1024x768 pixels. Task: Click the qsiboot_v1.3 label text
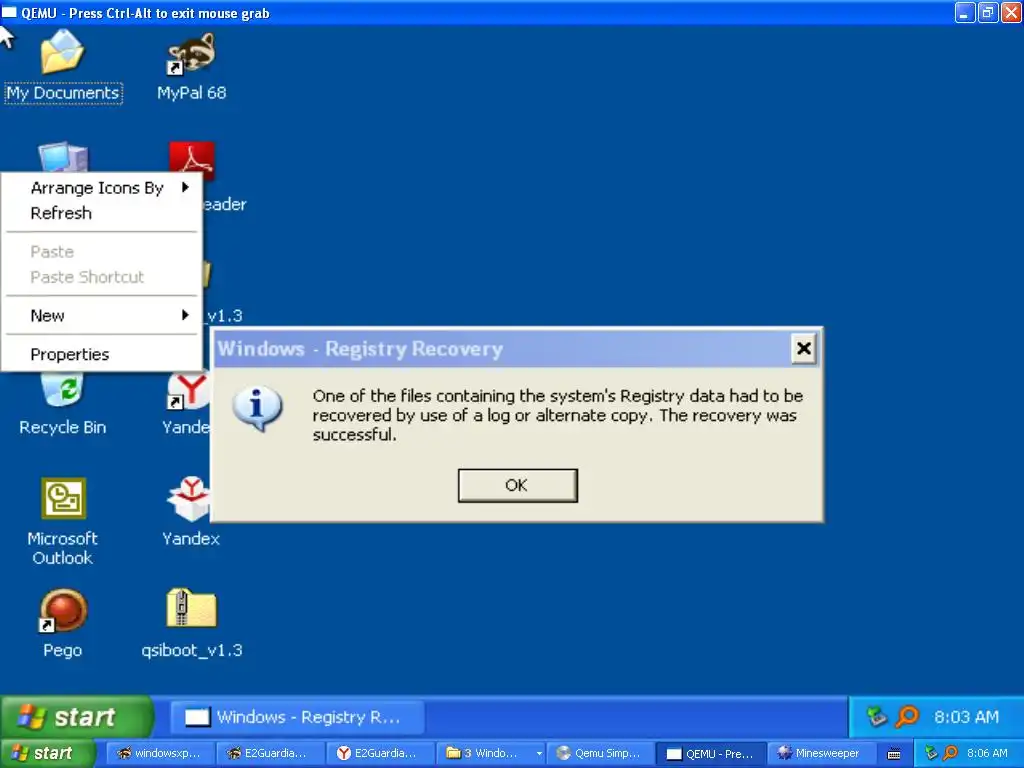(x=191, y=650)
